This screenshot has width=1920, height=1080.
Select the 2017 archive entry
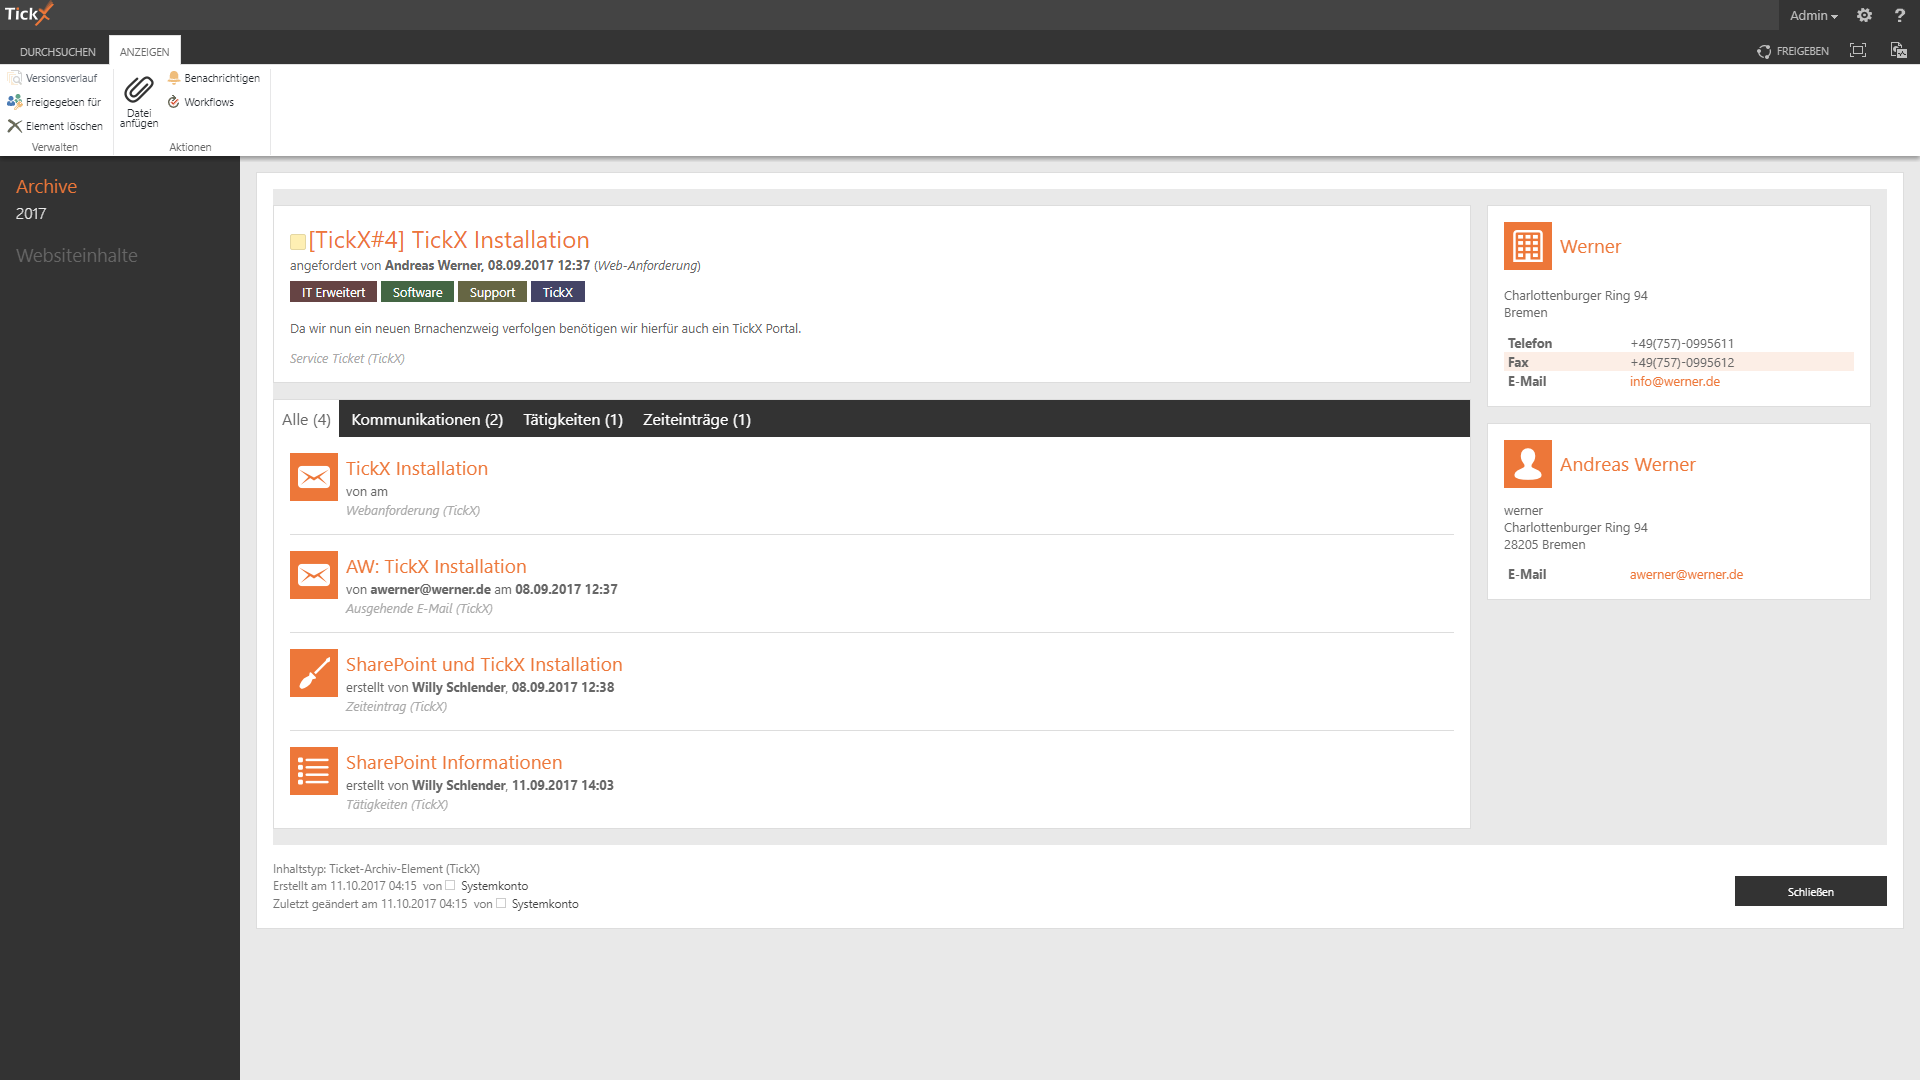click(x=31, y=213)
